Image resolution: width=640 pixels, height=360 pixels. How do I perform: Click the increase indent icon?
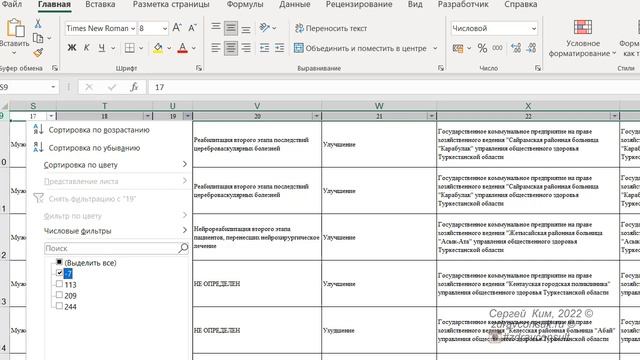click(x=280, y=48)
